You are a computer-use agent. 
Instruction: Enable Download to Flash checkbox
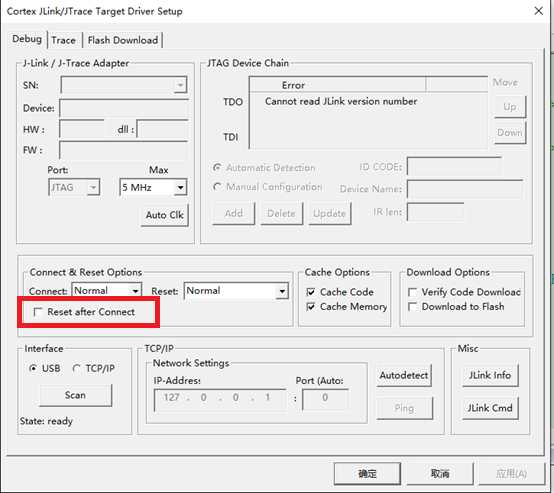[x=412, y=306]
